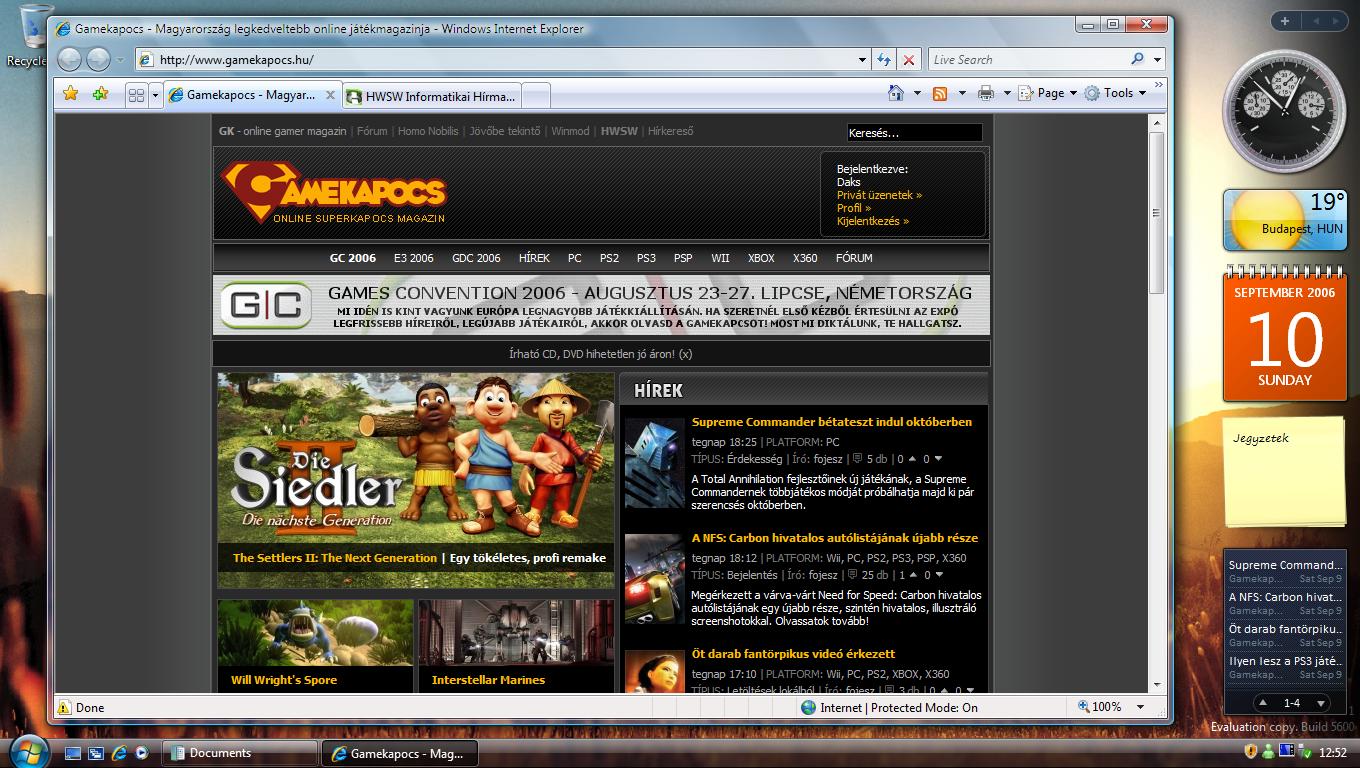Viewport: 1360px width, 768px height.
Task: Open the Recent Pages dropdown arrow
Action: tap(120, 60)
